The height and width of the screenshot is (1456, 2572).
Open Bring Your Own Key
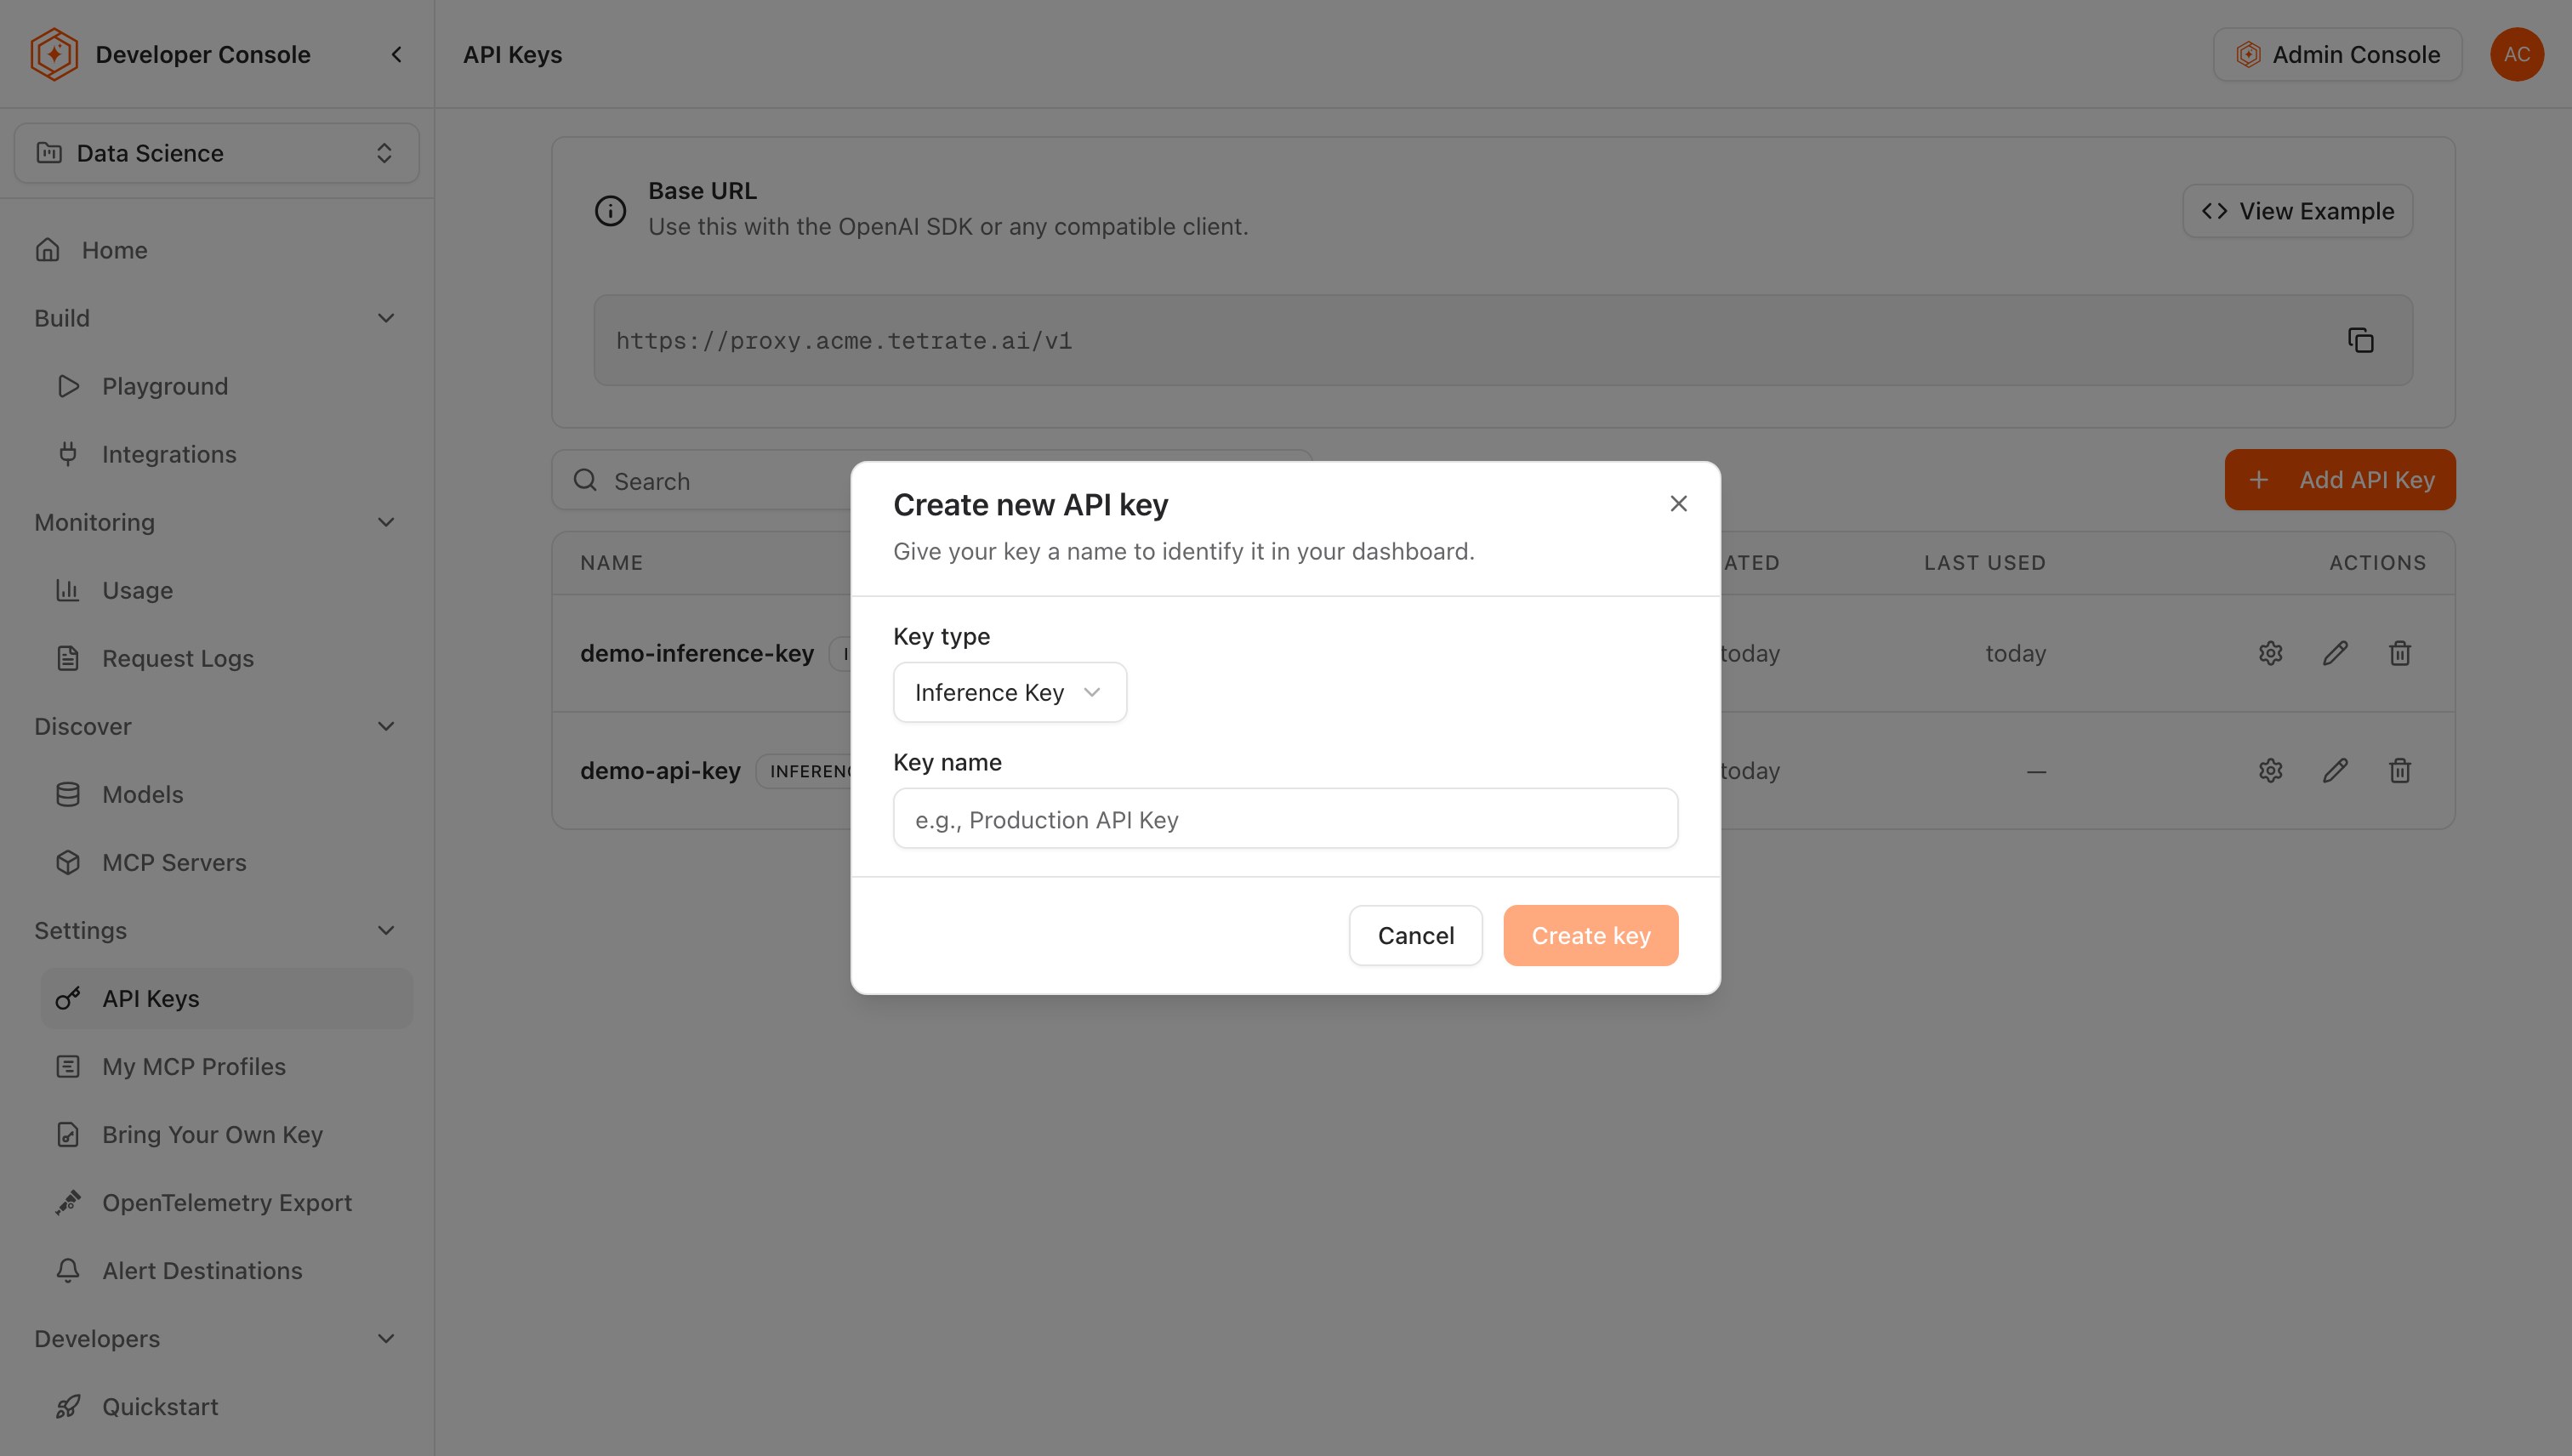[x=226, y=1134]
